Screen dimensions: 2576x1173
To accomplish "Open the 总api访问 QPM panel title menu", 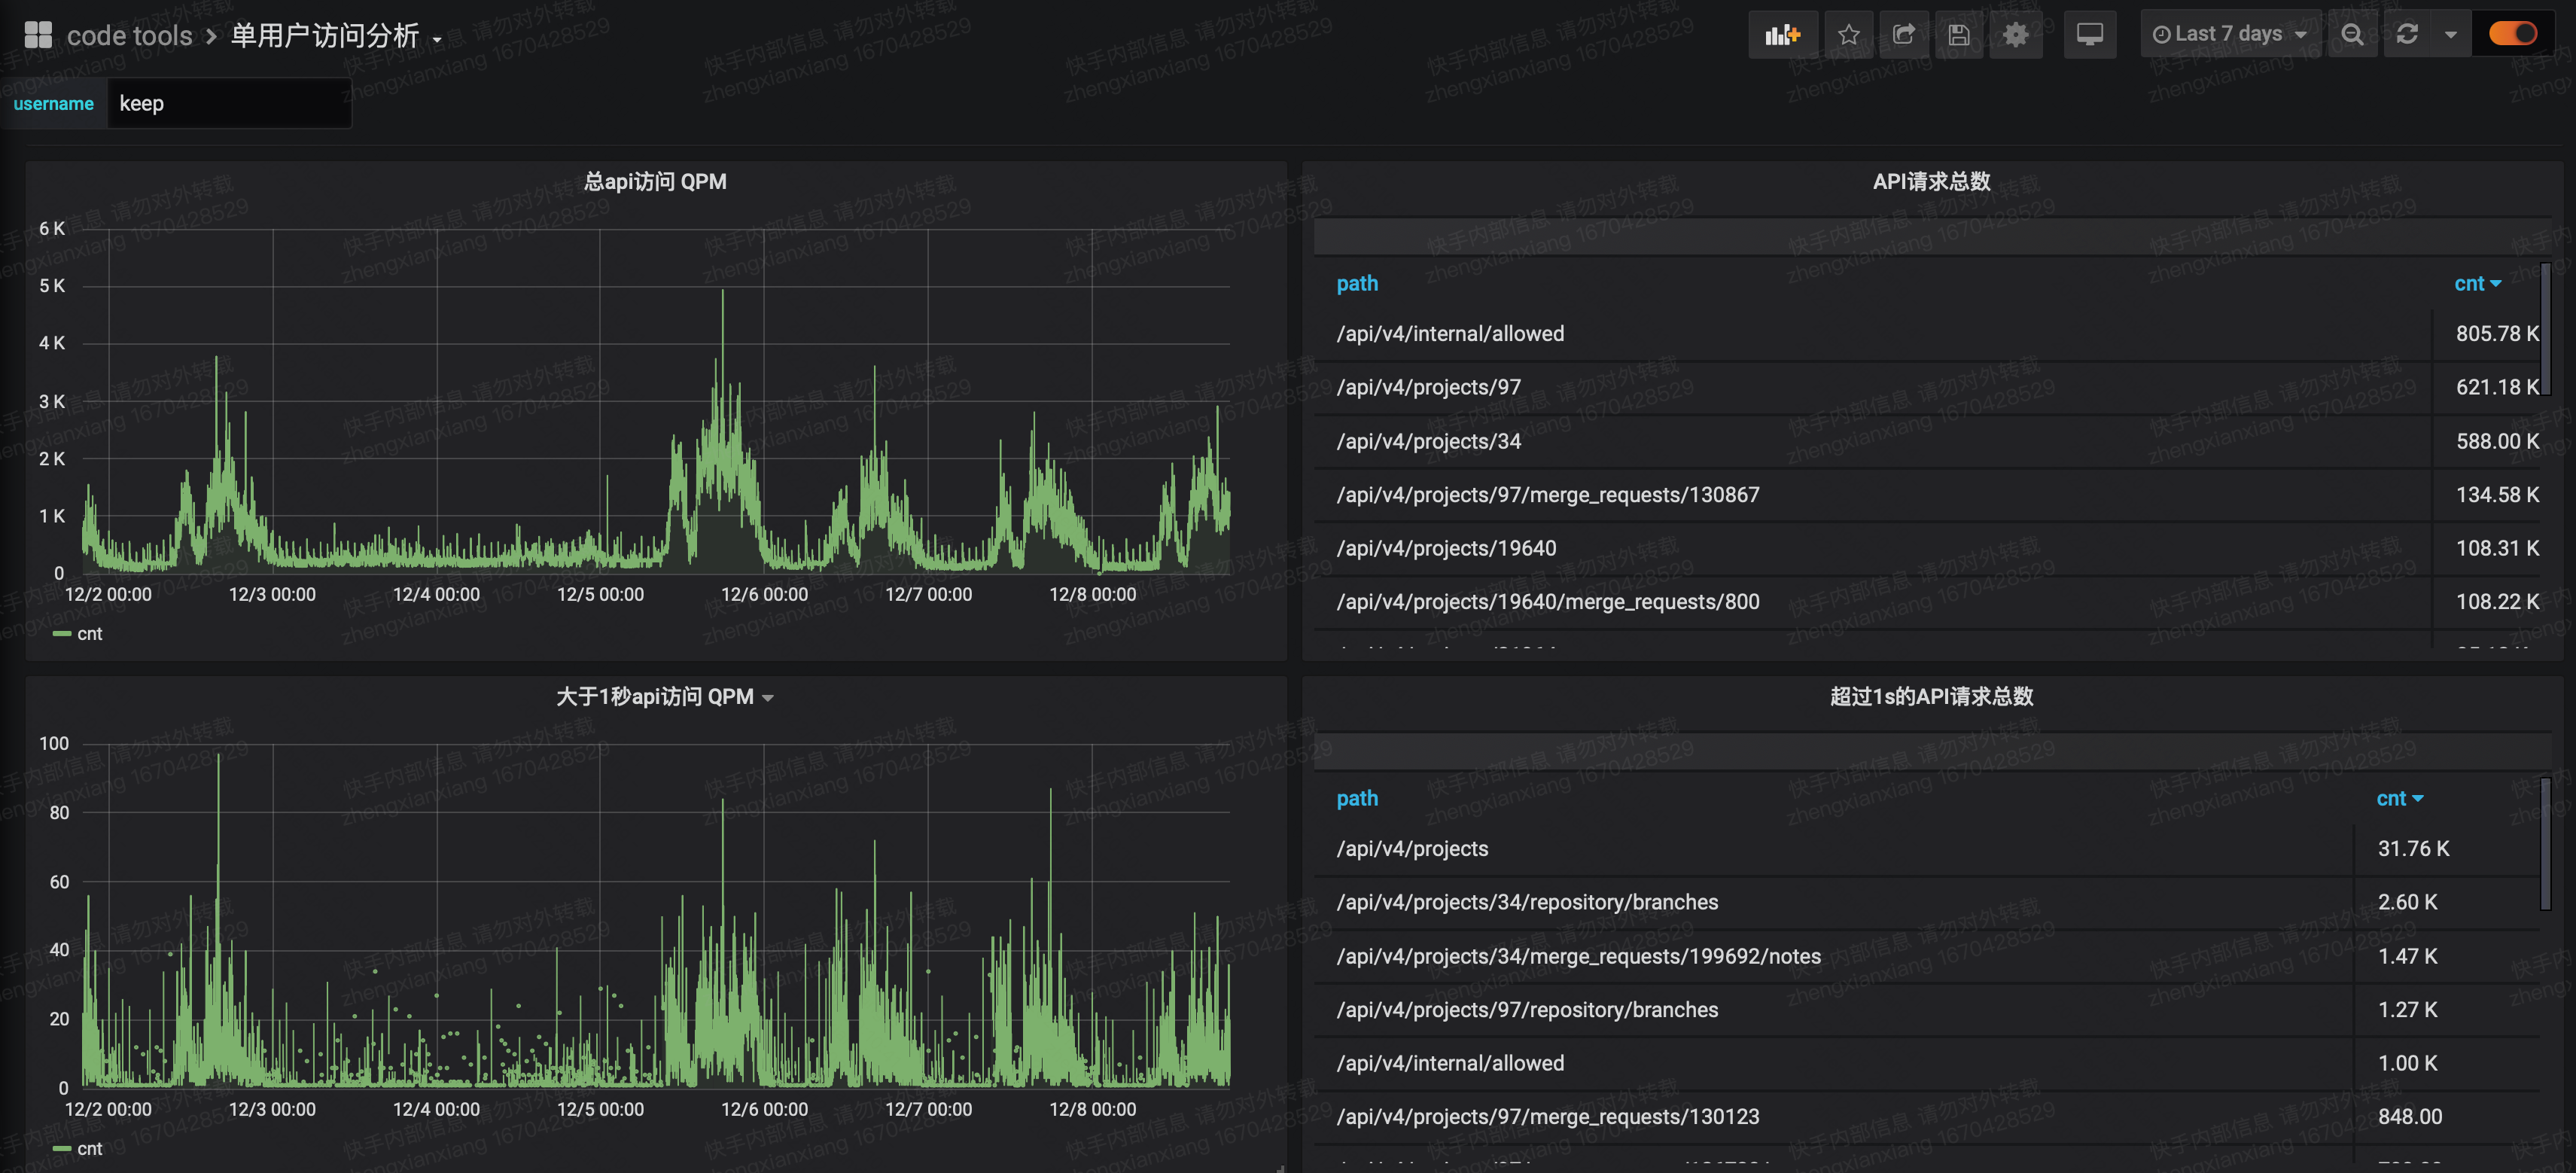I will point(655,181).
